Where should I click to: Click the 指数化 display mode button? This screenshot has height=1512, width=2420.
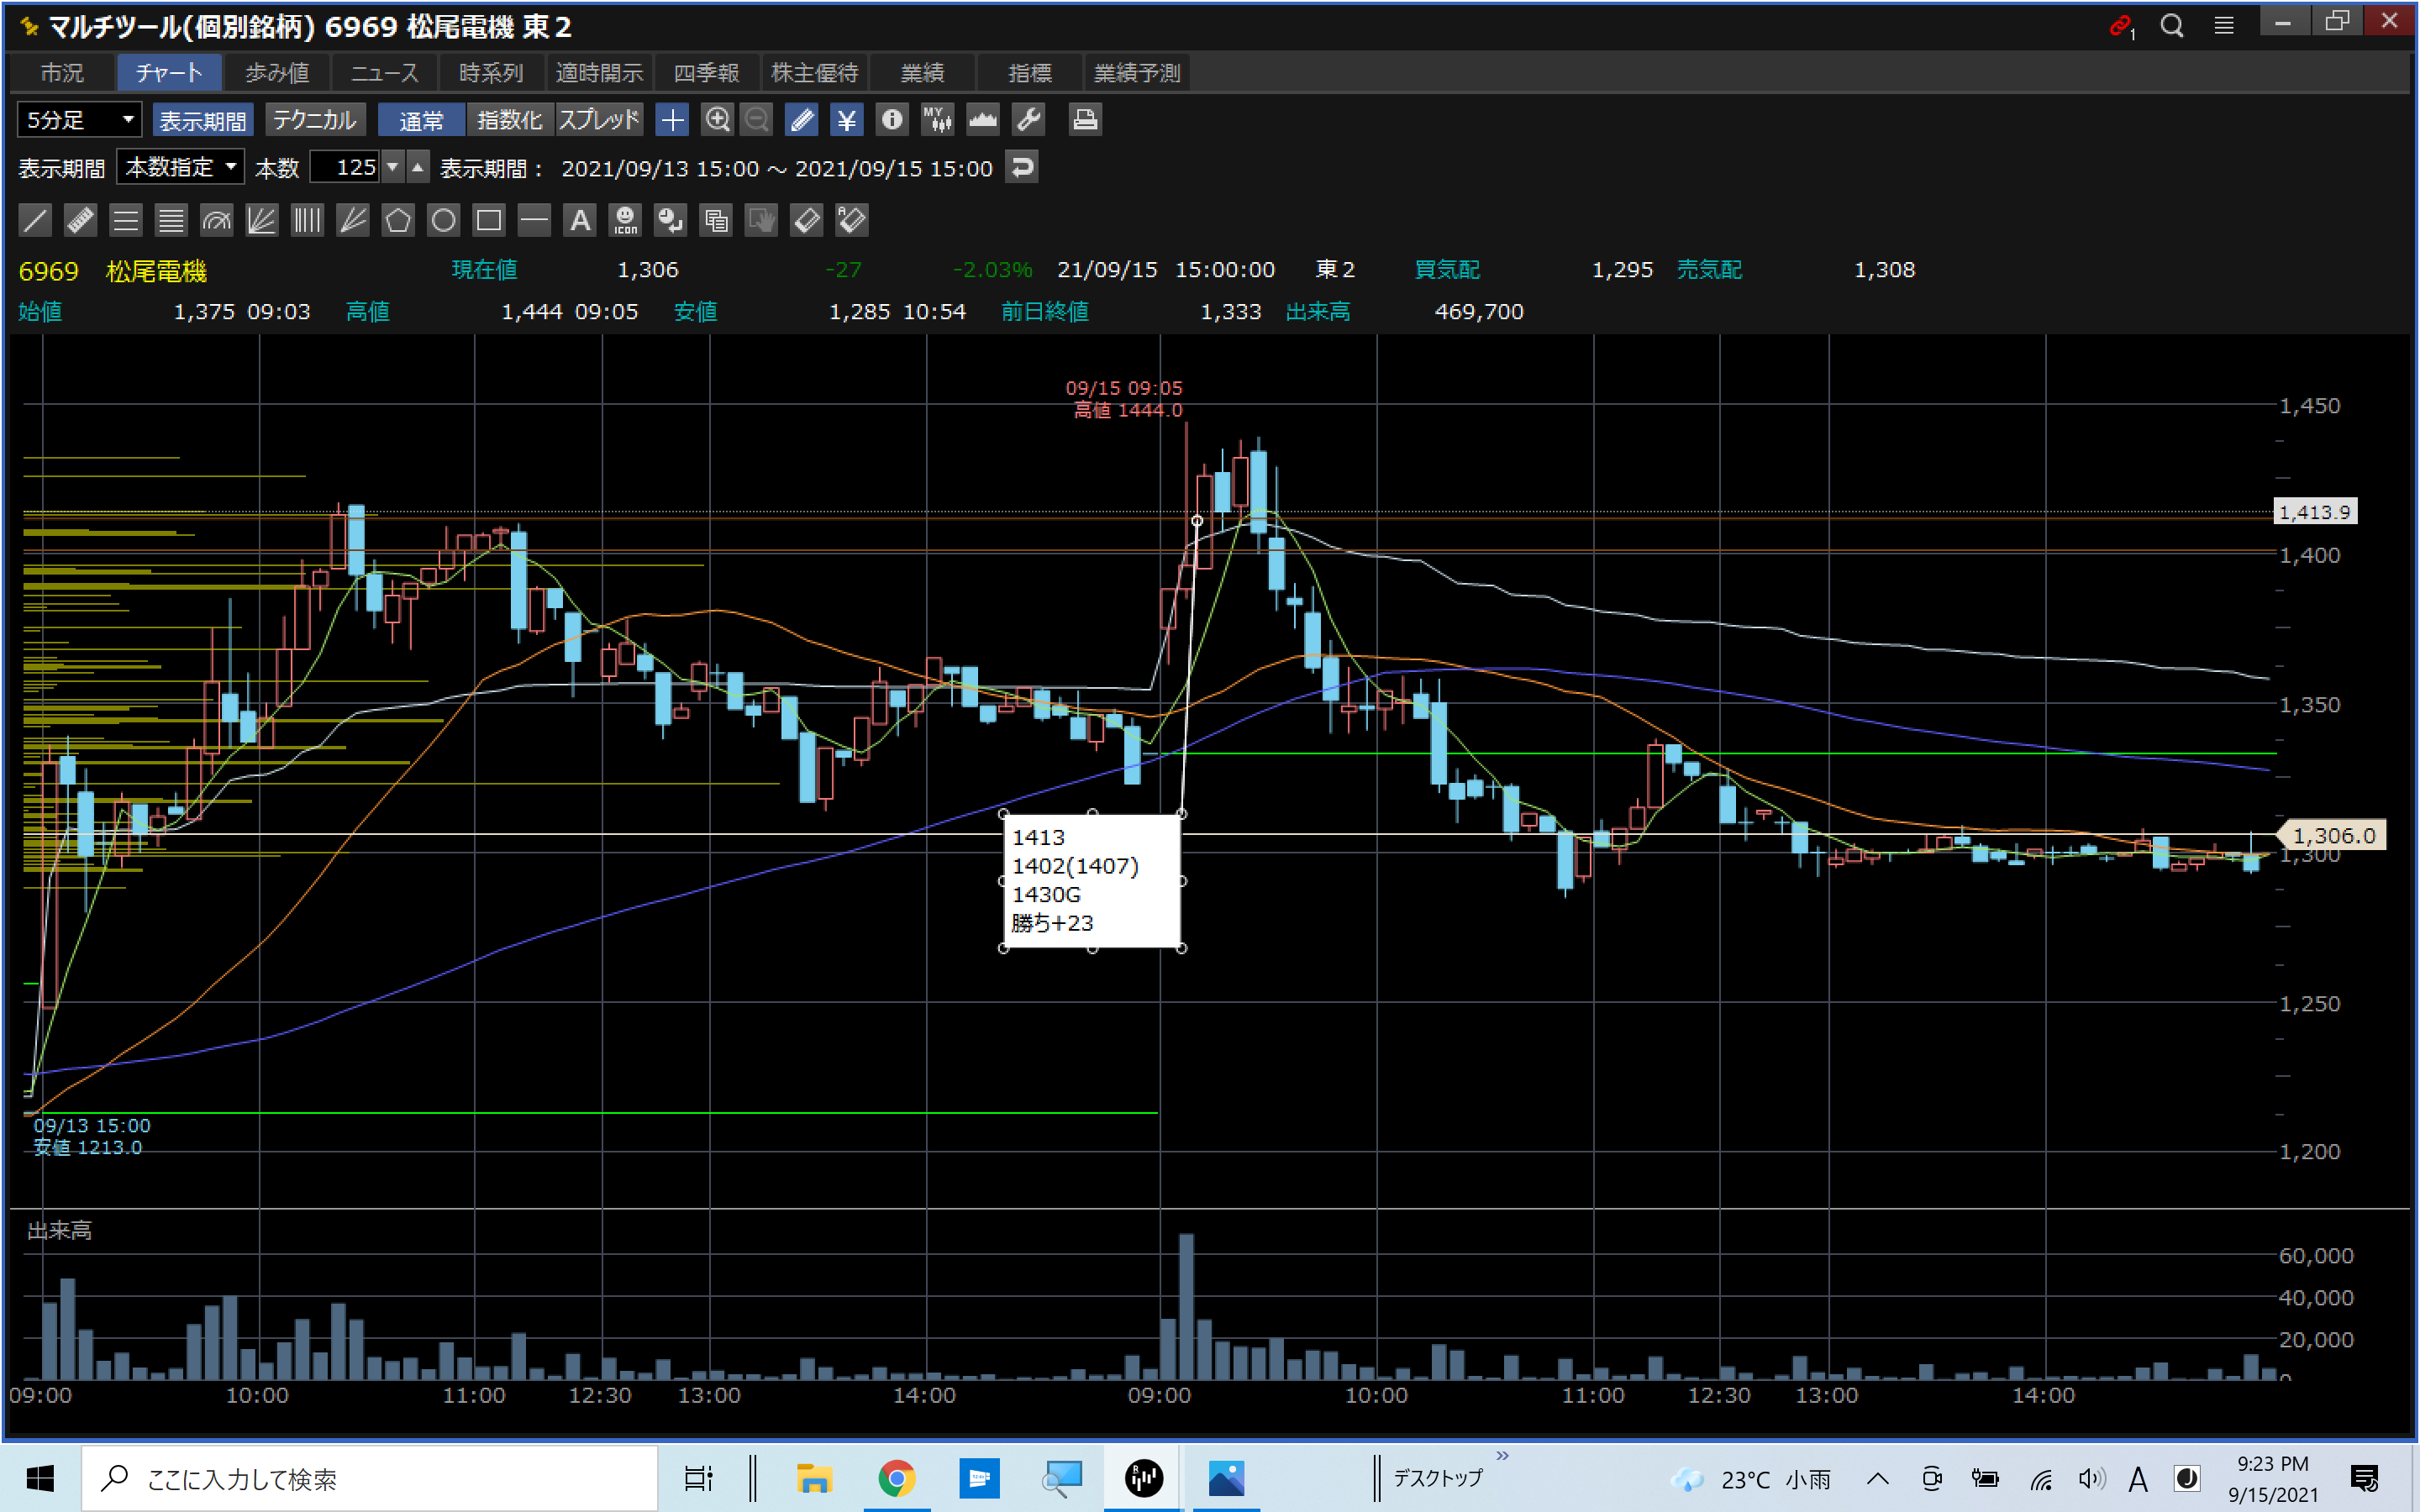[x=509, y=120]
